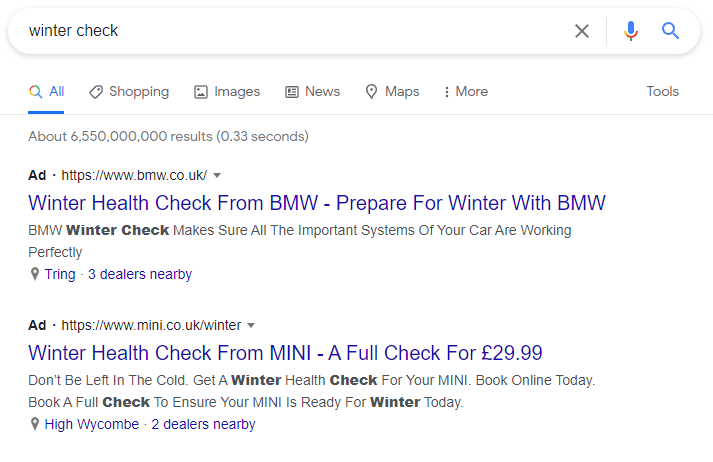Viewport: 713px width, 462px height.
Task: Click the map pin icon beside Tring
Action: click(35, 274)
